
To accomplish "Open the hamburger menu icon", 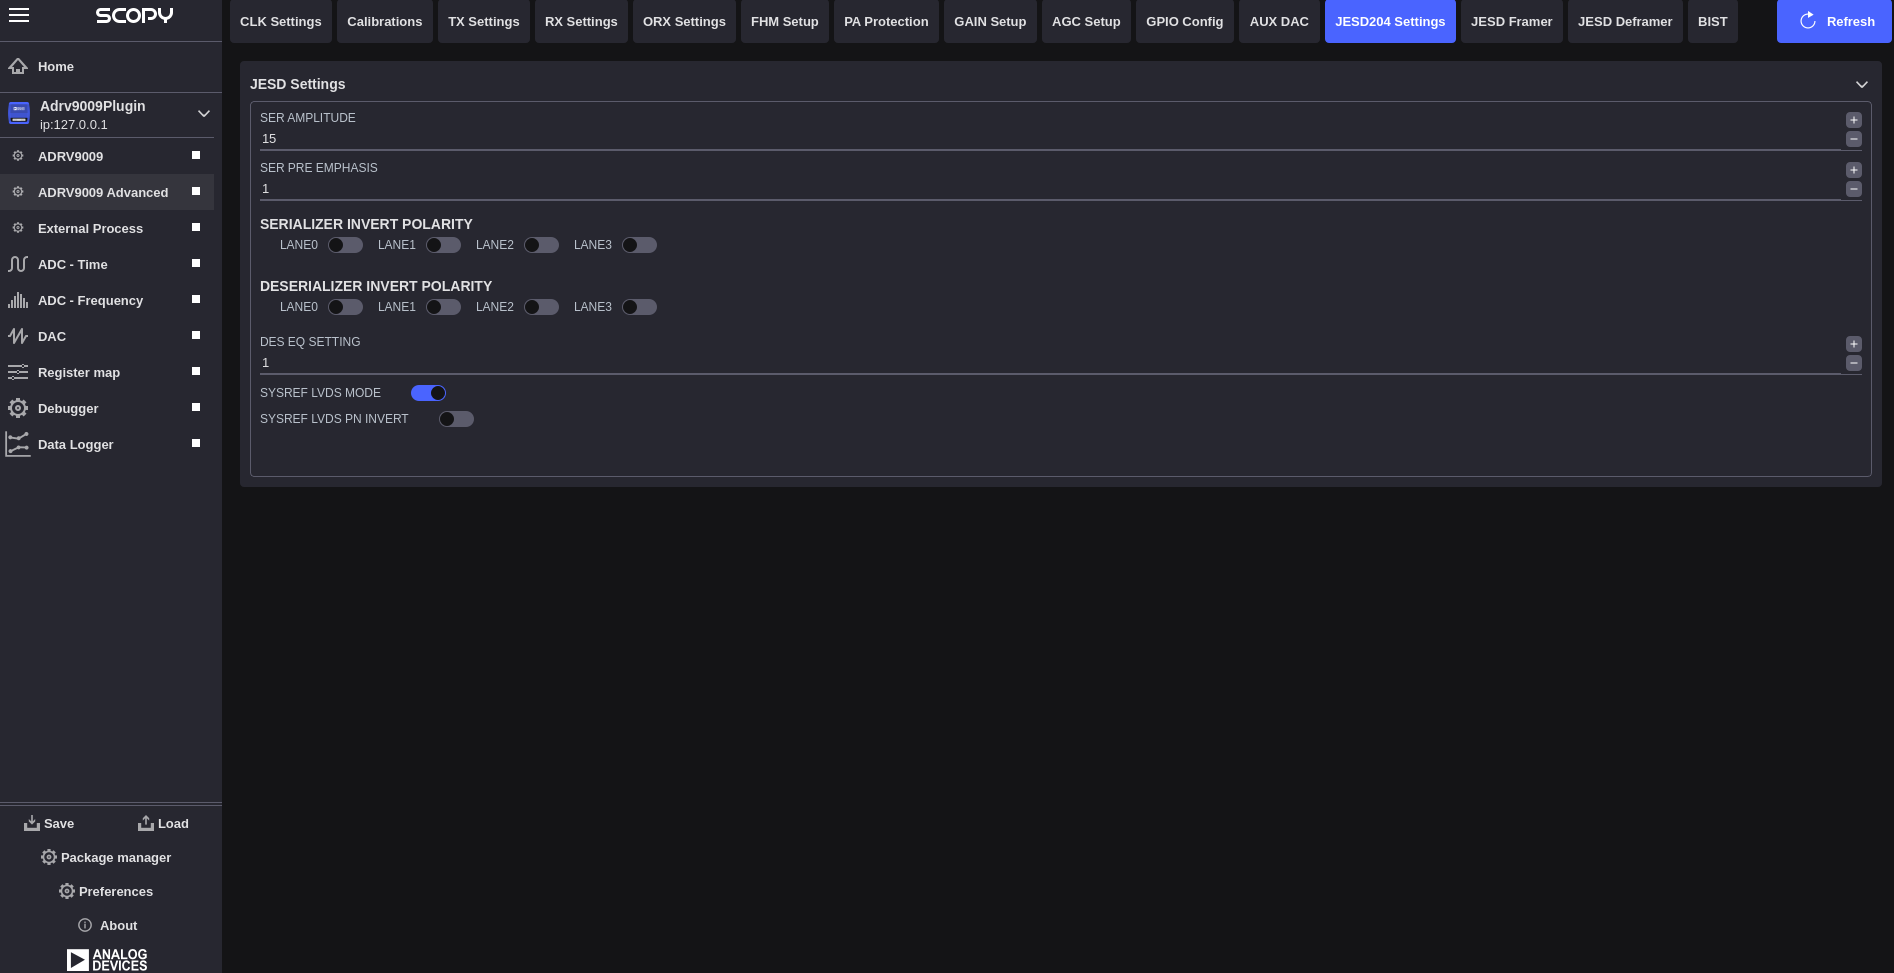I will pyautogui.click(x=18, y=15).
